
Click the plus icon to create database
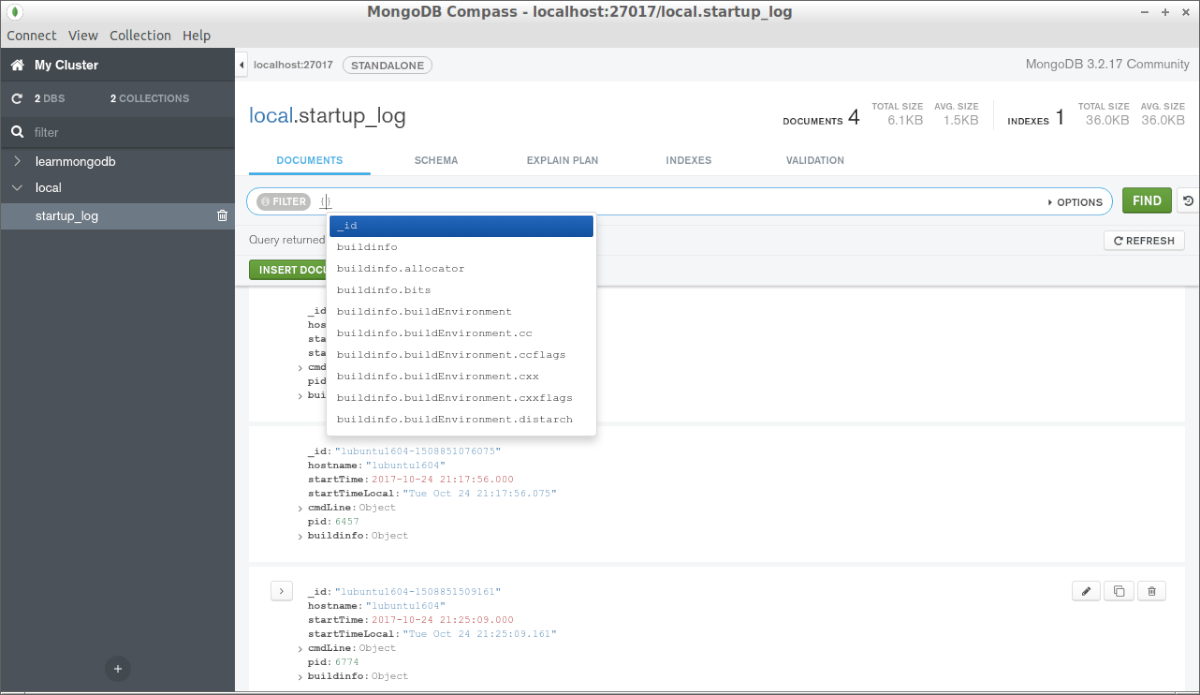pos(117,669)
